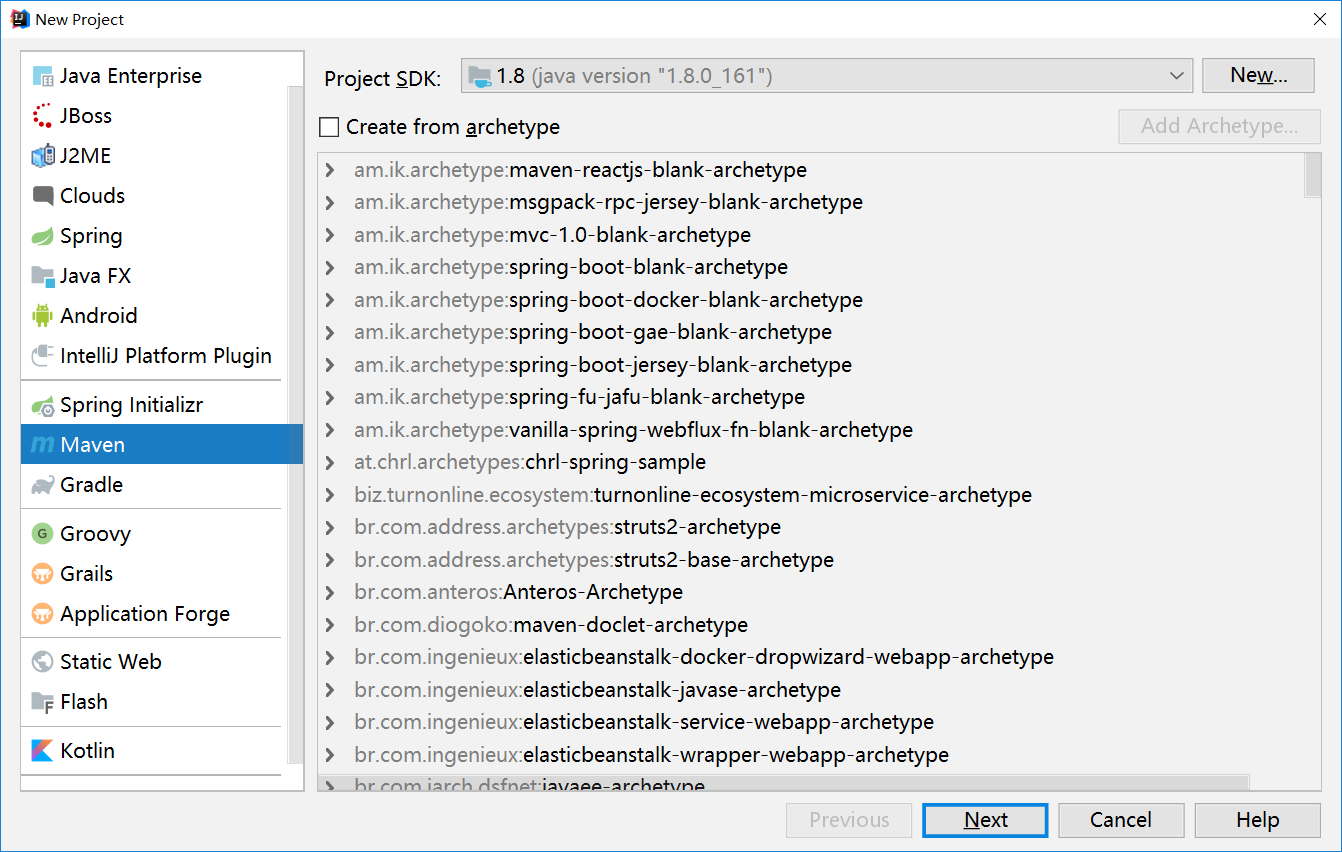The width and height of the screenshot is (1342, 852).
Task: Select Static Web project type label
Action: coord(111,662)
